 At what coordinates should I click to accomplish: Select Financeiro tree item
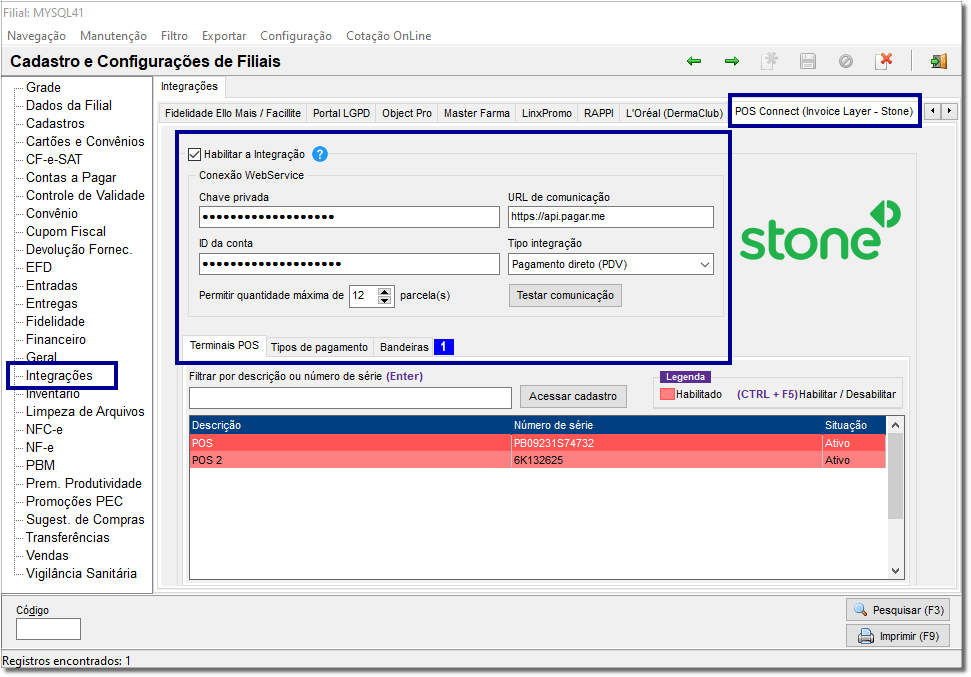click(x=56, y=339)
